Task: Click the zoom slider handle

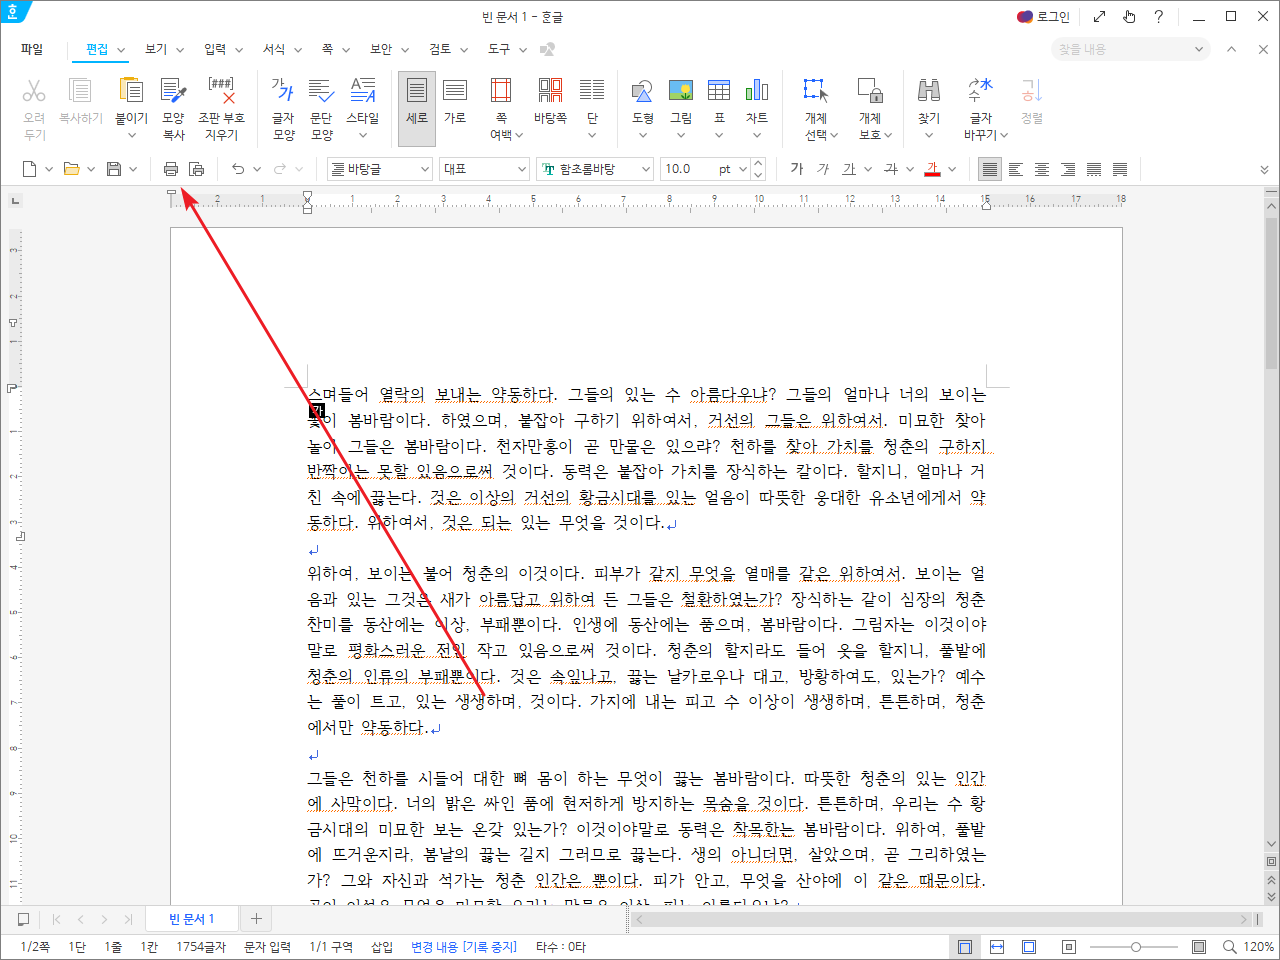Action: 1136,947
